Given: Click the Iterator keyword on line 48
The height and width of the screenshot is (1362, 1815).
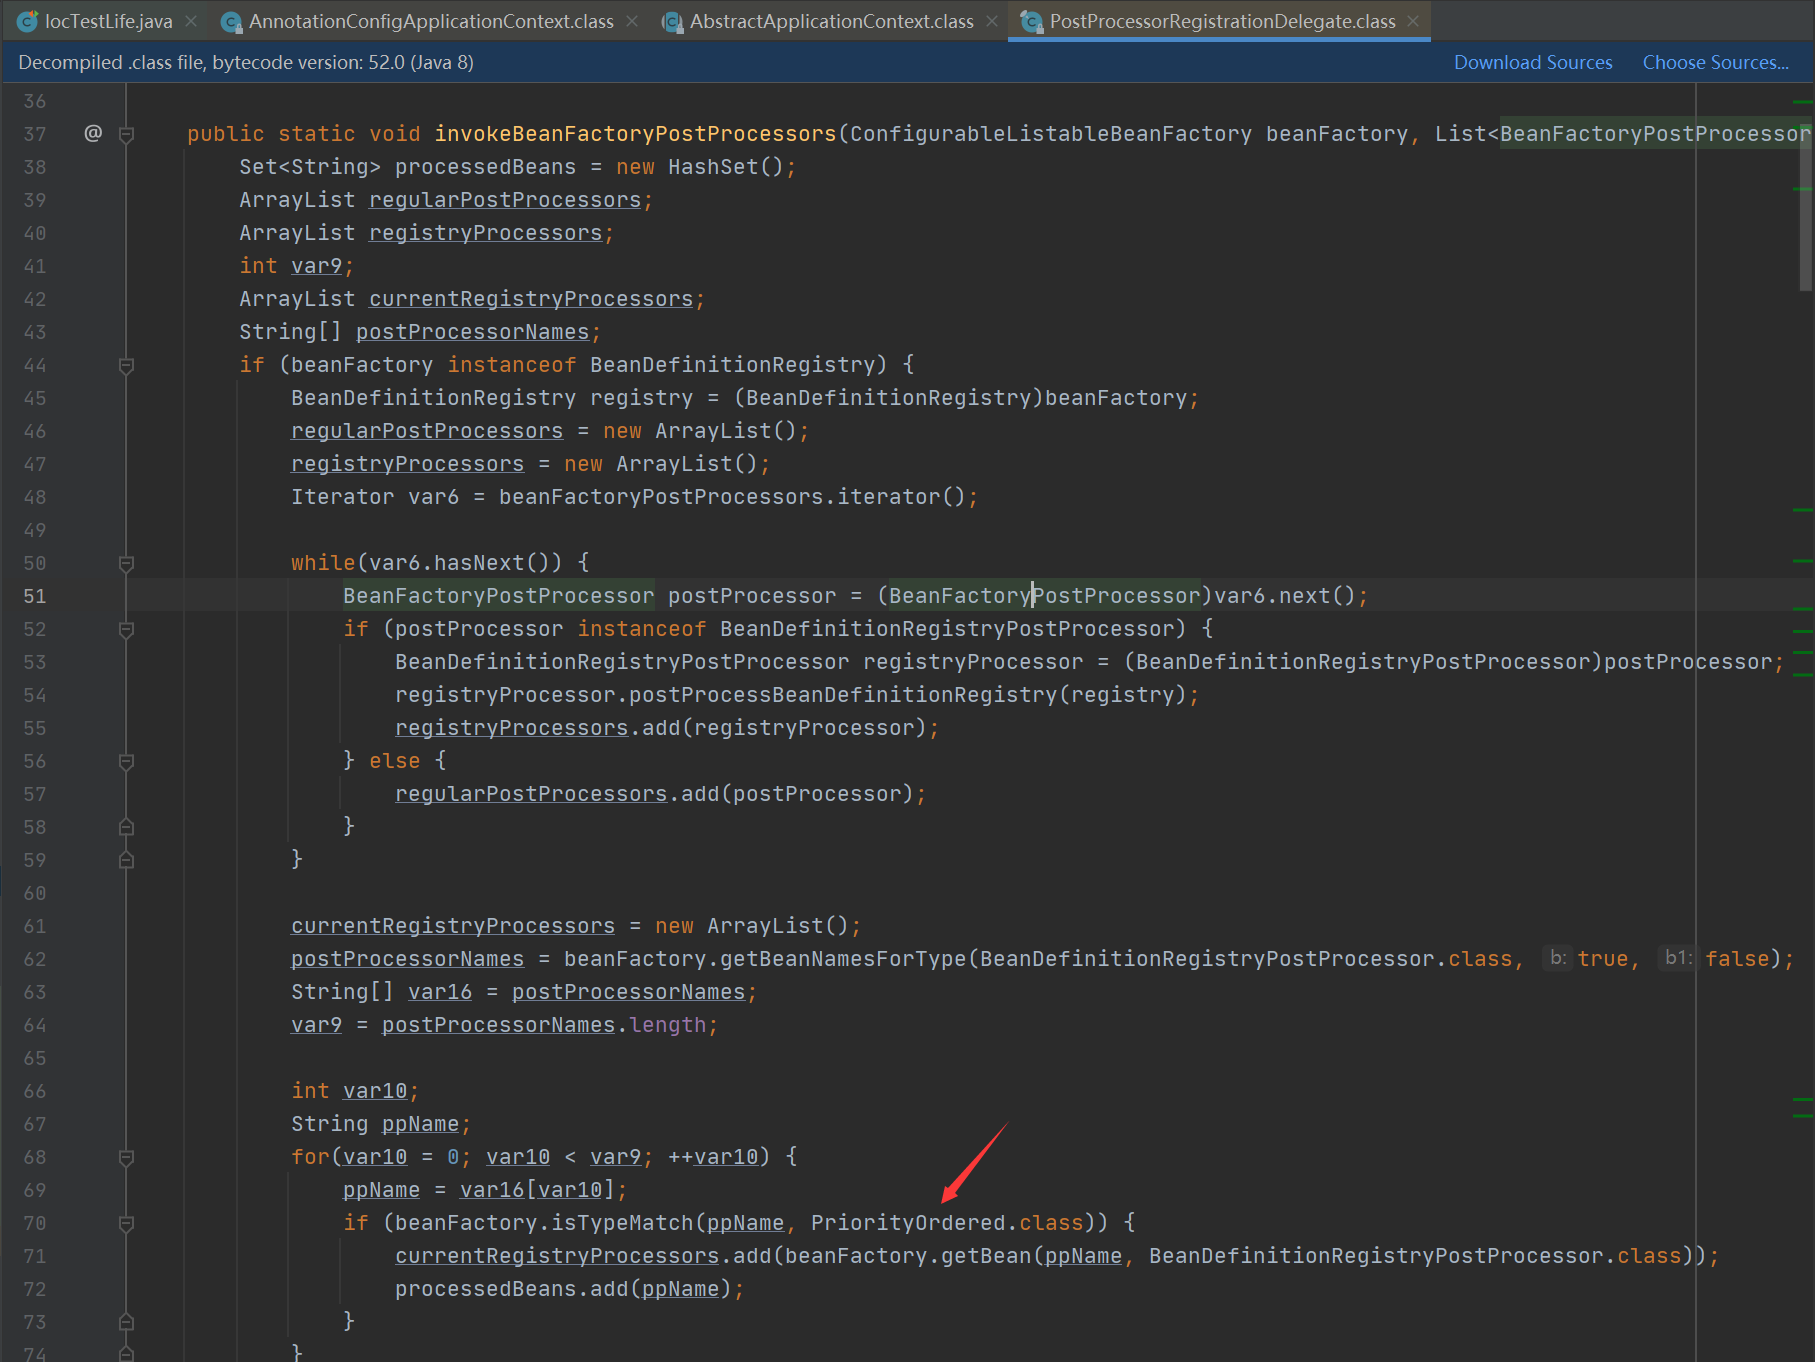Looking at the screenshot, I should (342, 497).
